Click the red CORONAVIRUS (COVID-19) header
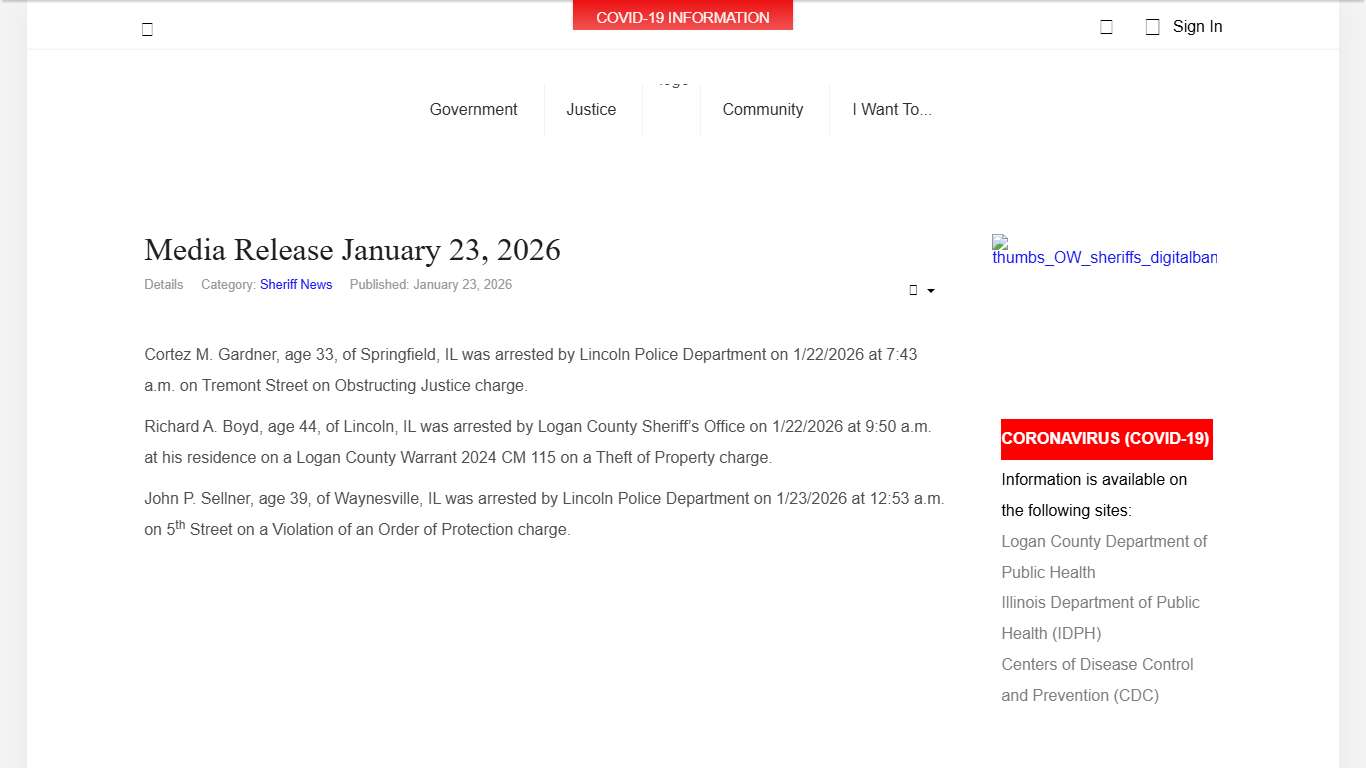 (x=1106, y=439)
